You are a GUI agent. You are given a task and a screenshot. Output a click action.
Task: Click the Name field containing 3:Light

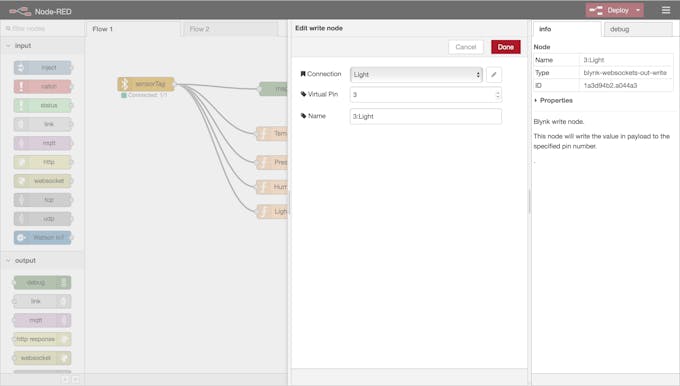pos(425,116)
